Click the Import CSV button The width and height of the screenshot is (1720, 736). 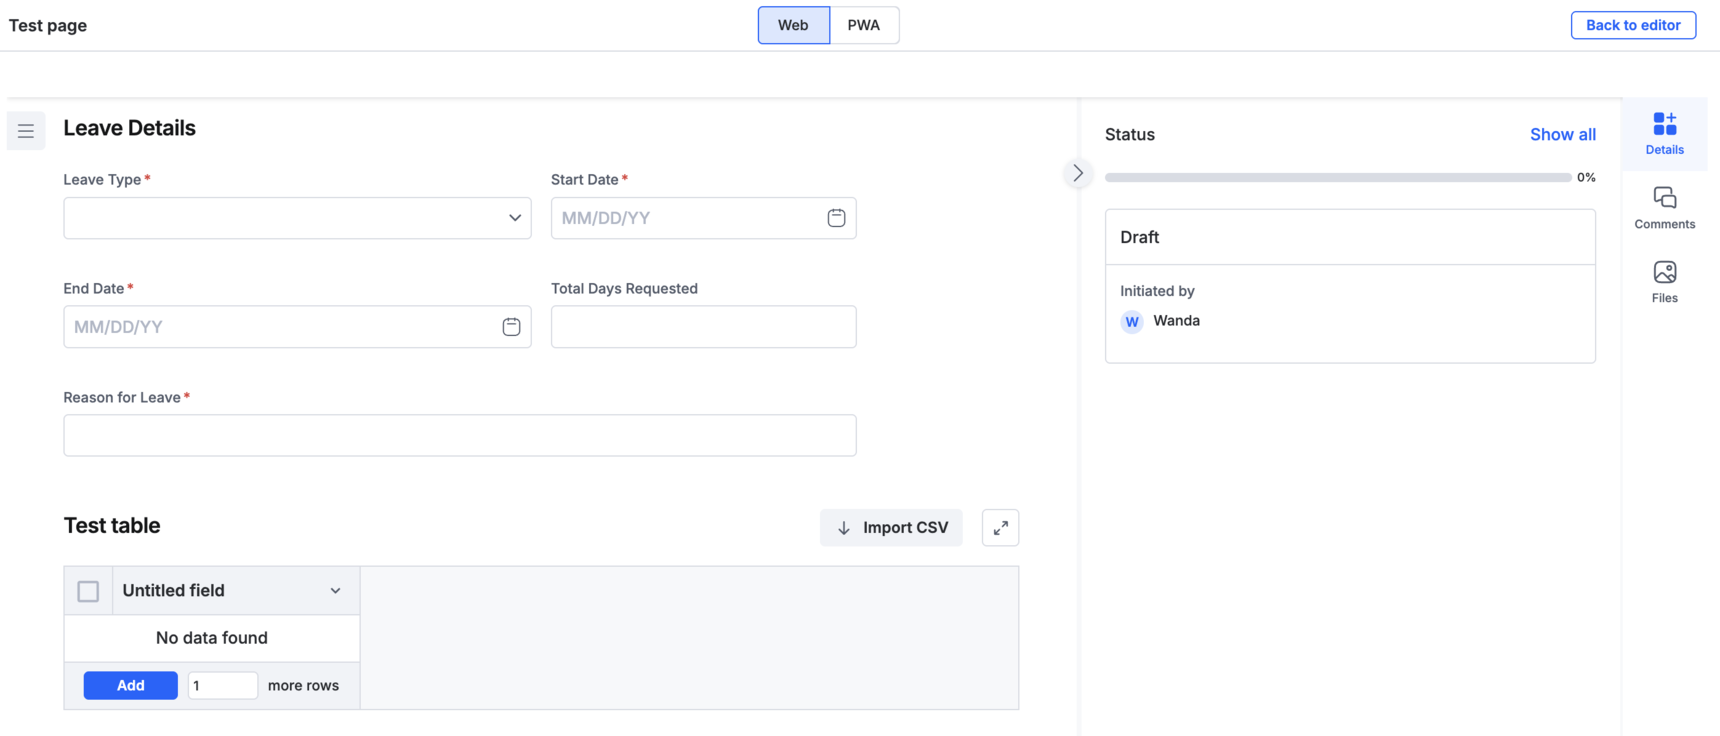tap(891, 528)
